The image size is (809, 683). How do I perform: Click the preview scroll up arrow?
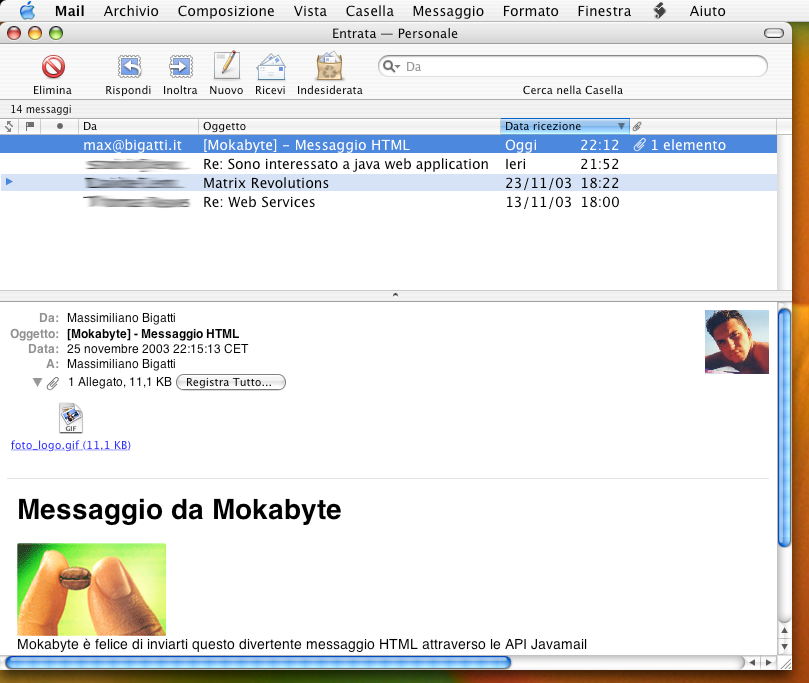coord(784,630)
